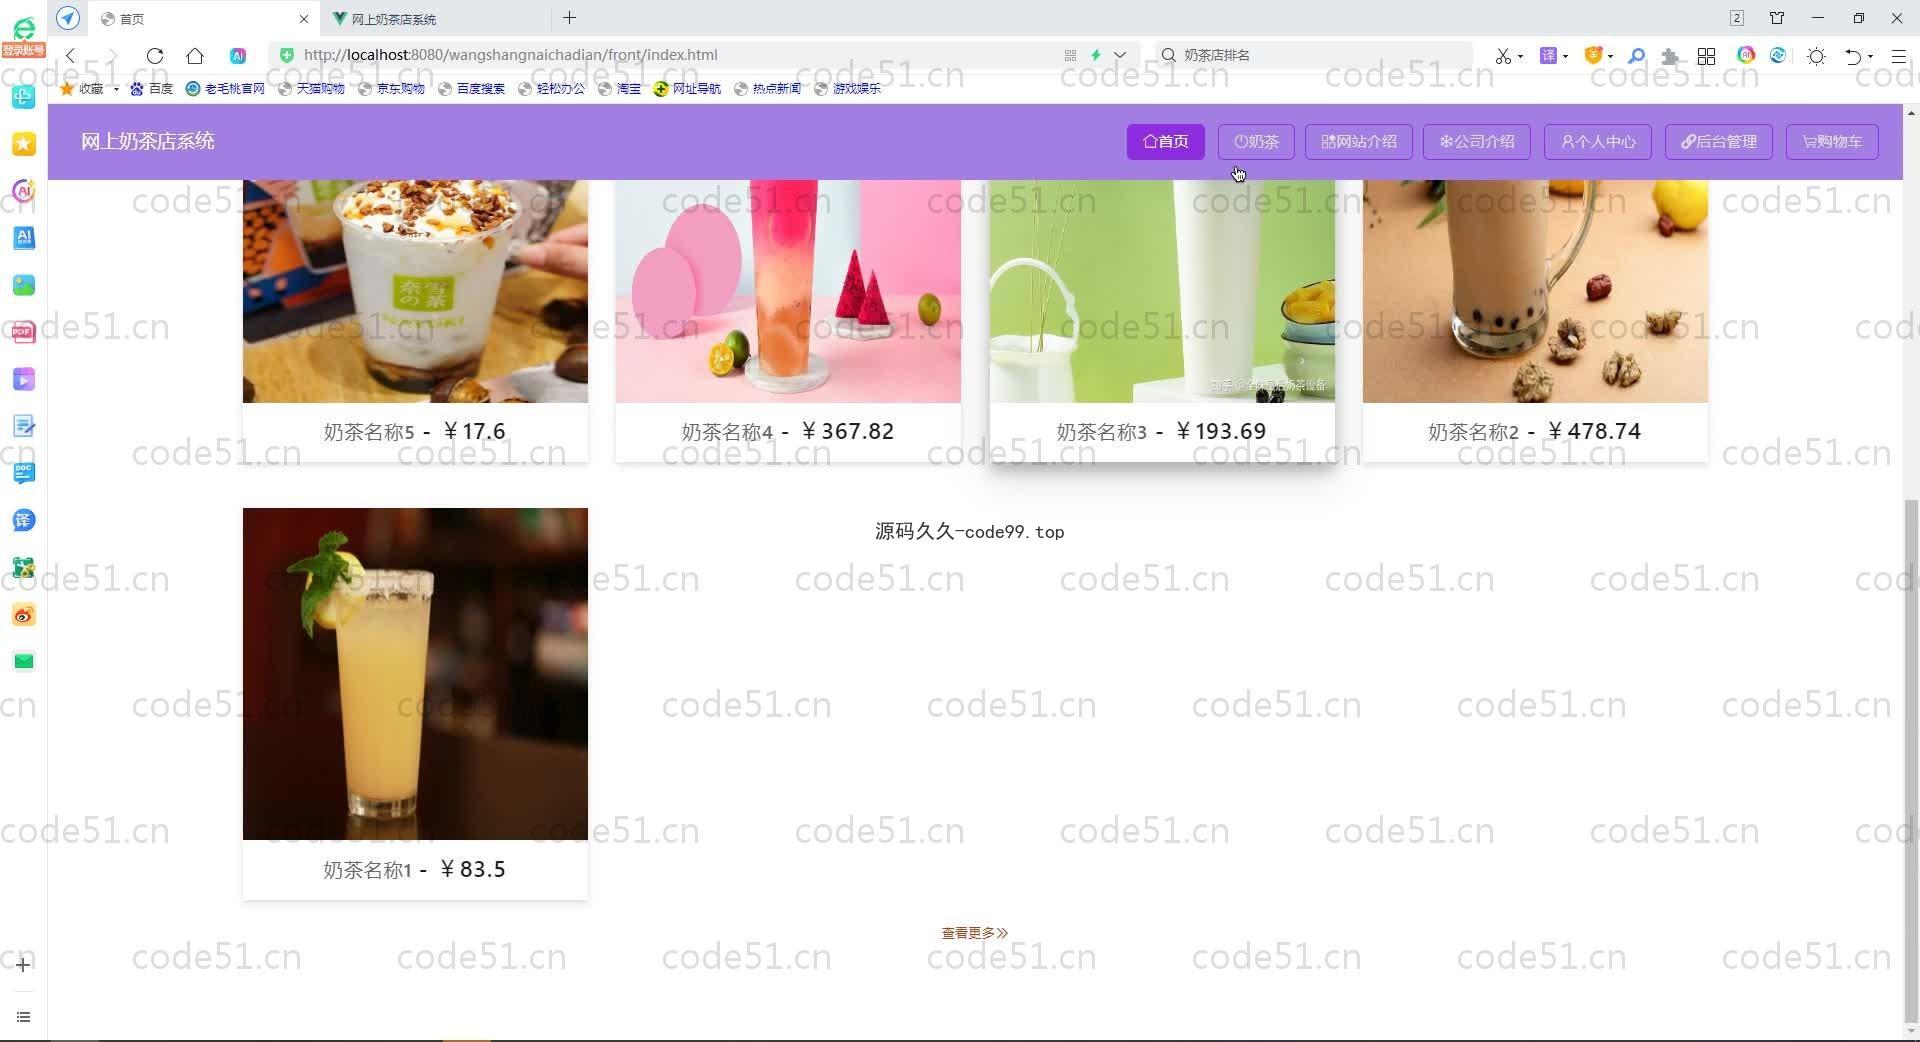Toggle the green lightning speed mode icon
1920x1042 pixels.
[1096, 55]
